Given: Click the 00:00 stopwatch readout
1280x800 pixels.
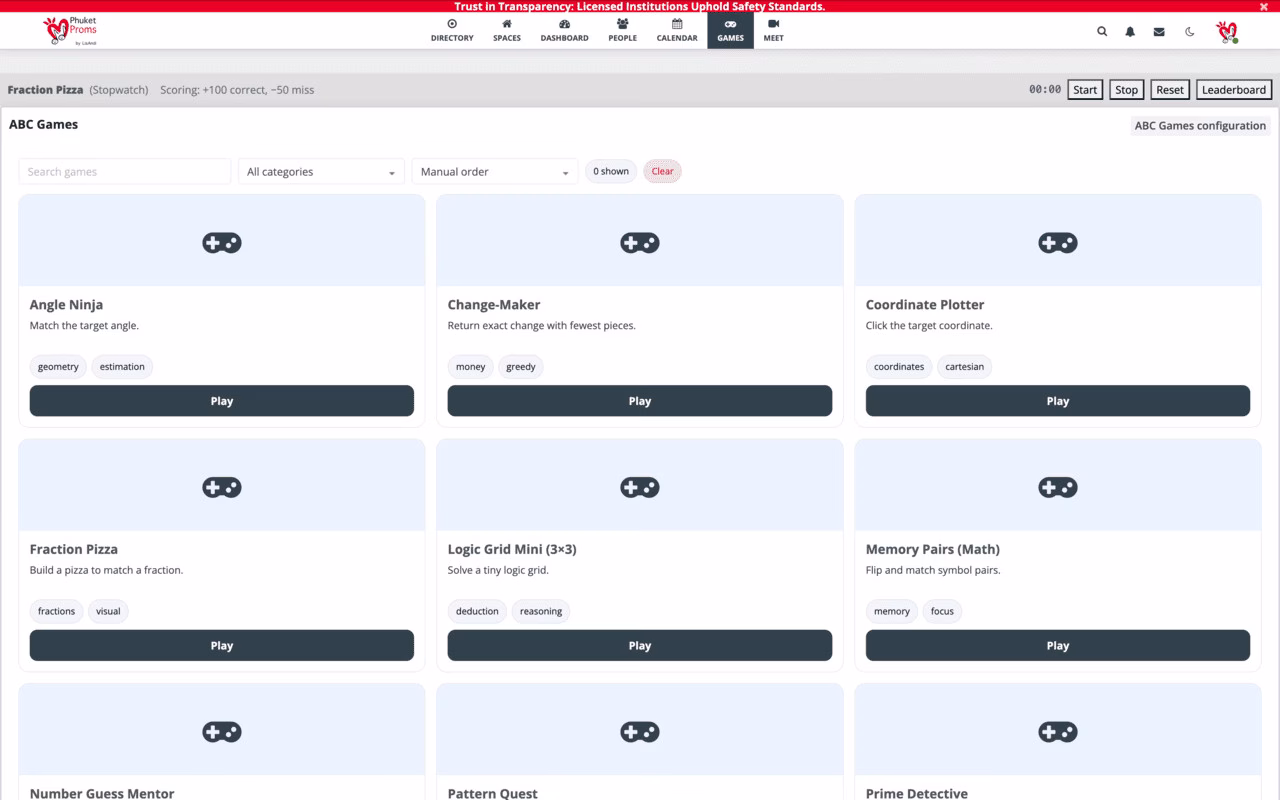Looking at the screenshot, I should 1045,90.
